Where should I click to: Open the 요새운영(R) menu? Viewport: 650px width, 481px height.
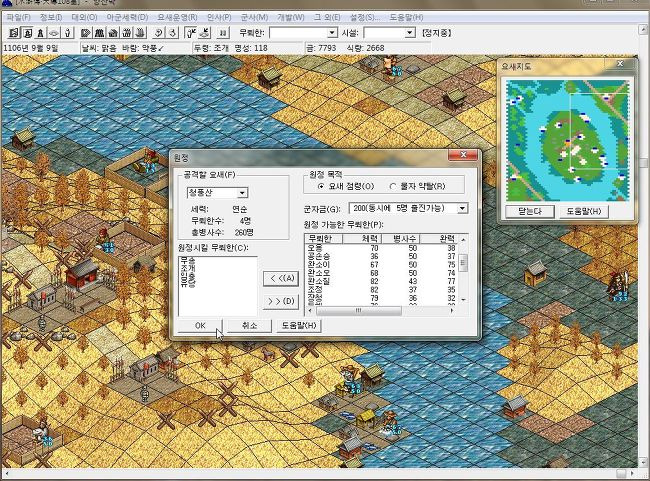(177, 17)
